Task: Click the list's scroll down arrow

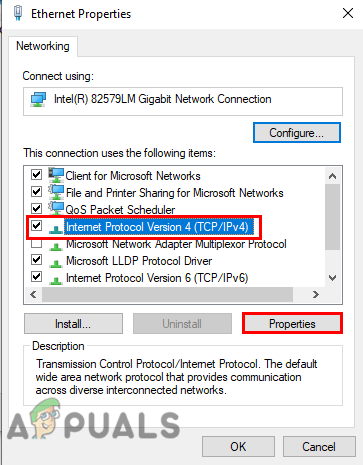Action: [332, 278]
